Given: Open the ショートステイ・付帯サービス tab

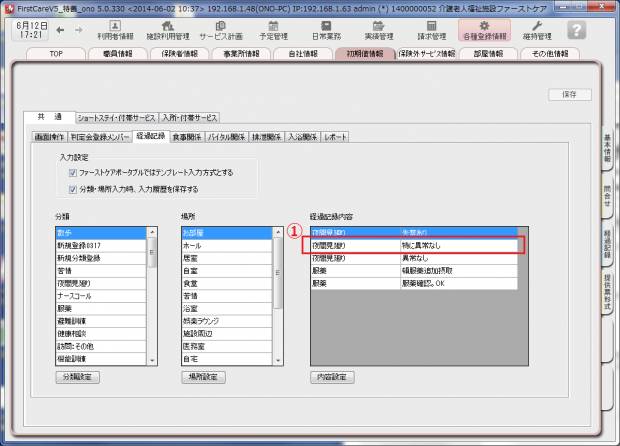Looking at the screenshot, I should (117, 117).
